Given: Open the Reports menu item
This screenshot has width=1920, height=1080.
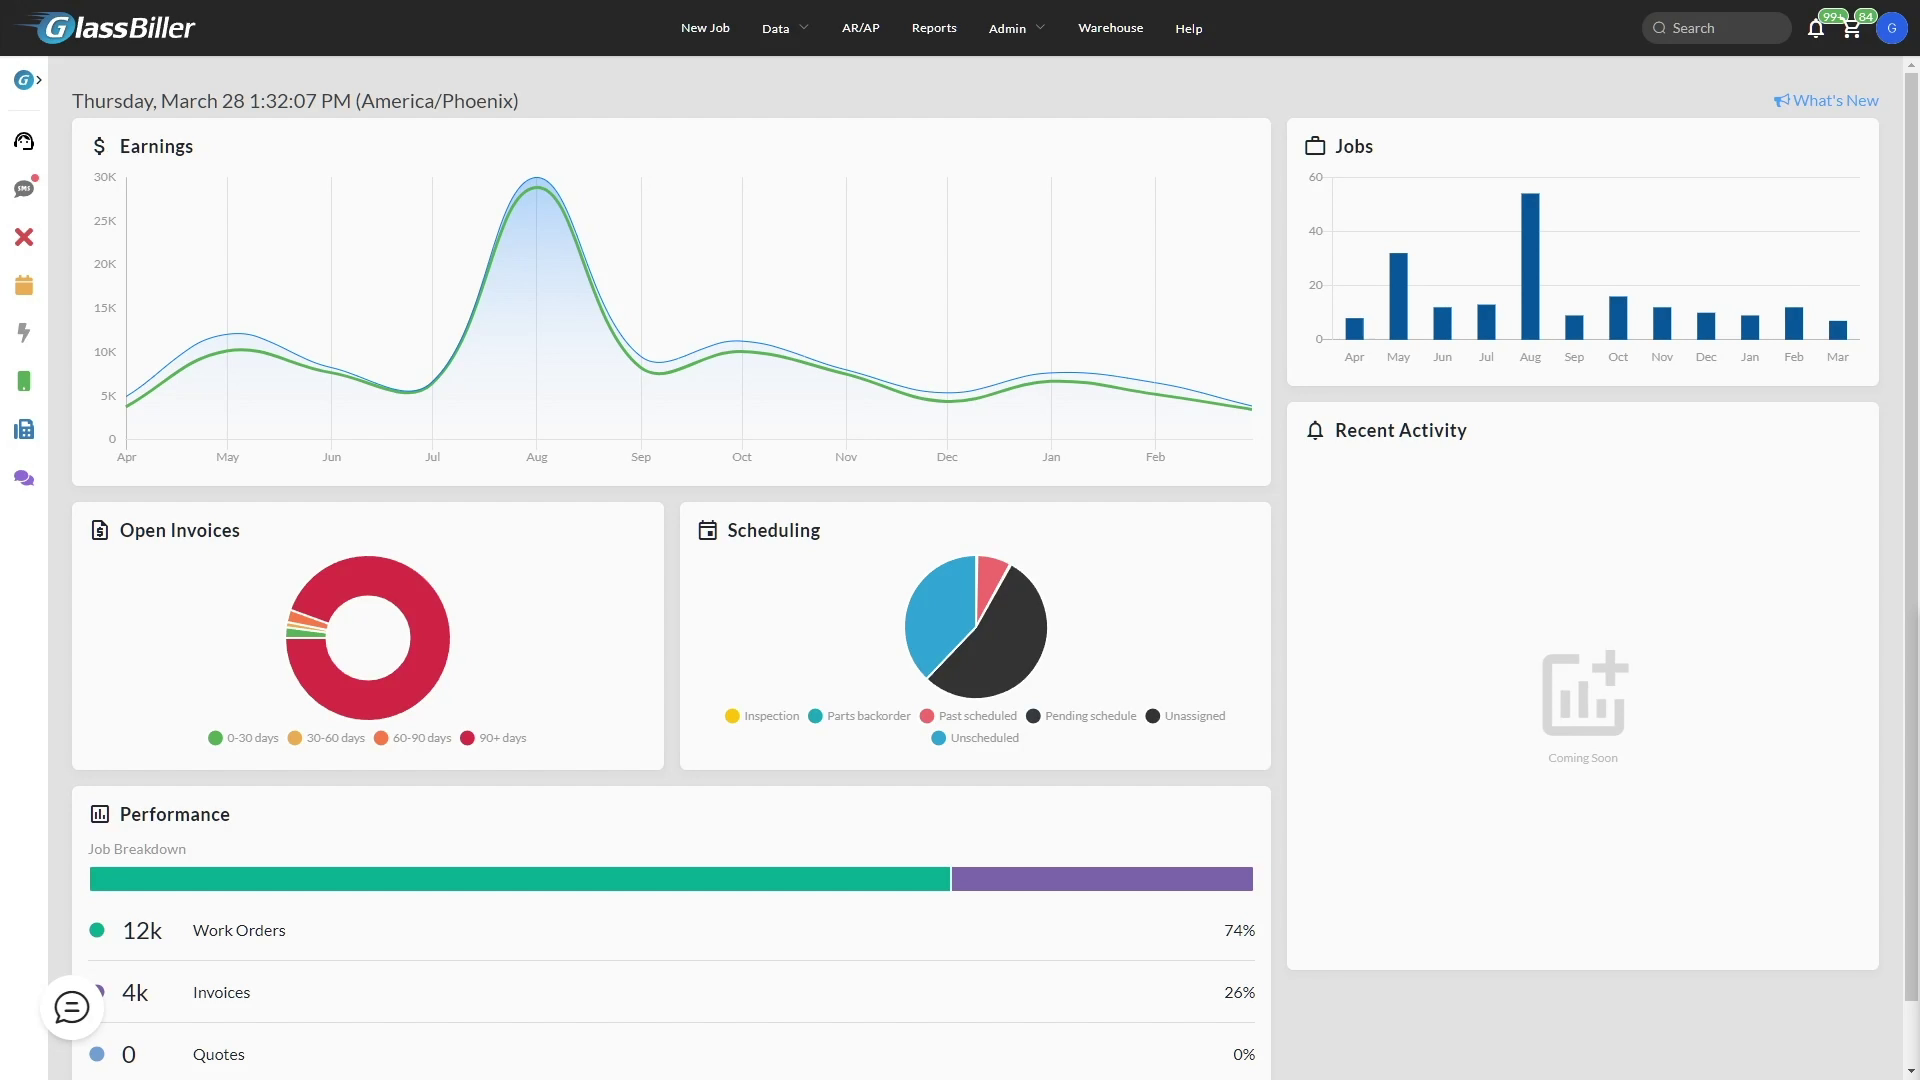Looking at the screenshot, I should tap(934, 28).
